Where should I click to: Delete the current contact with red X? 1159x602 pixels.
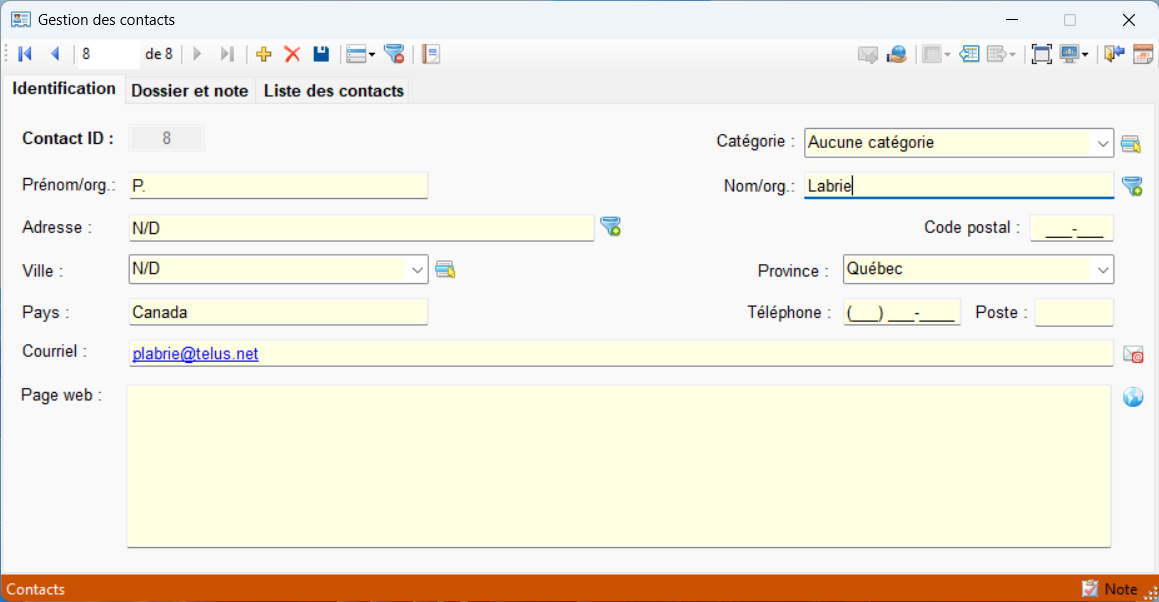[x=292, y=54]
